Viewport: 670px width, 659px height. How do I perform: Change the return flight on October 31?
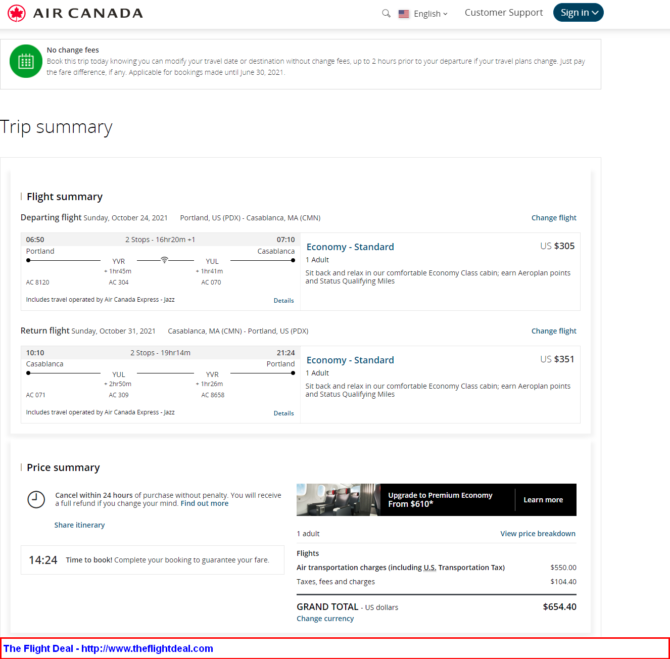tap(553, 331)
